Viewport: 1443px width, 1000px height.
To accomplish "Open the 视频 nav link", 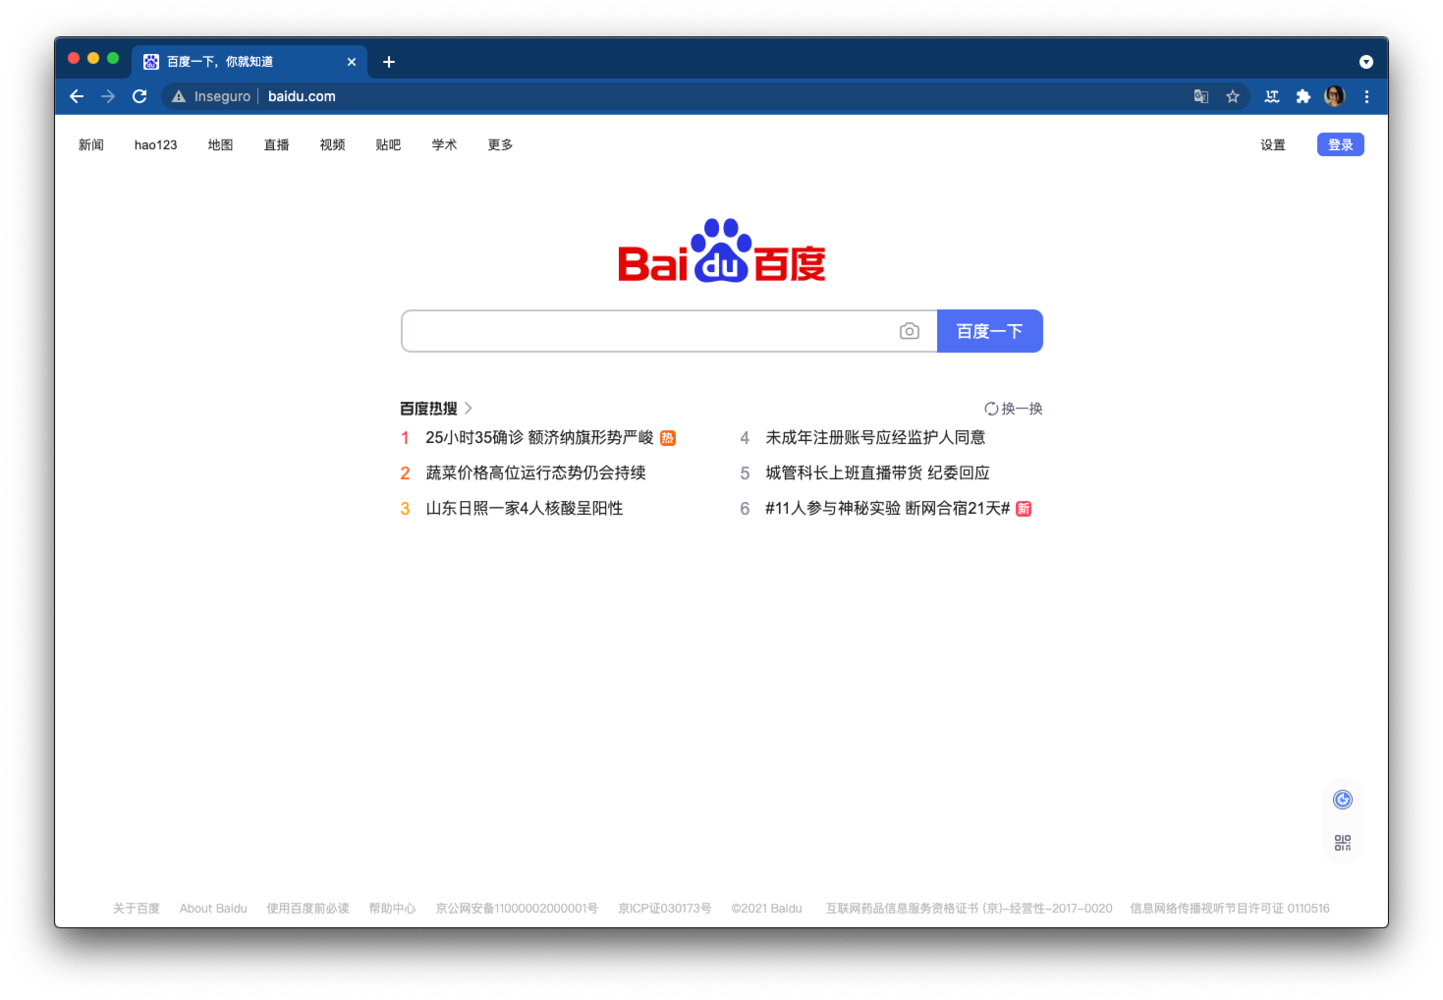I will point(332,145).
